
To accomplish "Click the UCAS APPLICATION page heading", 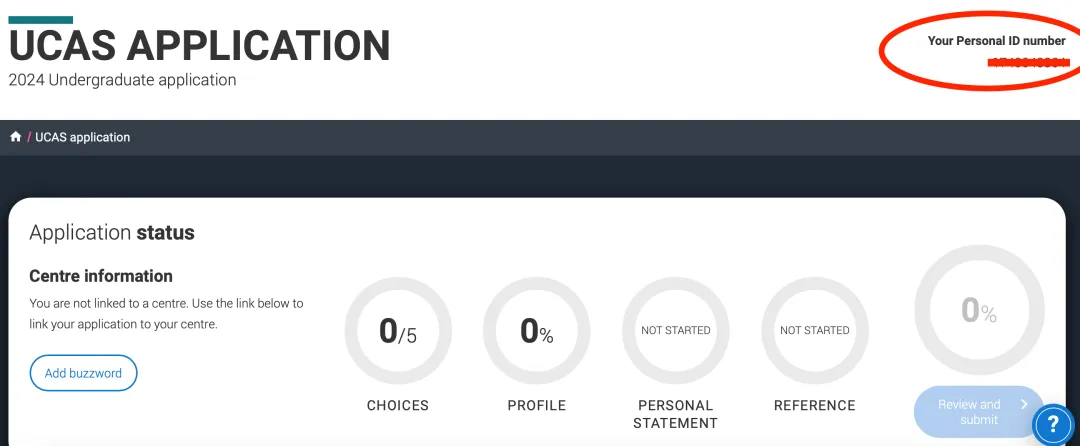I will 199,46.
